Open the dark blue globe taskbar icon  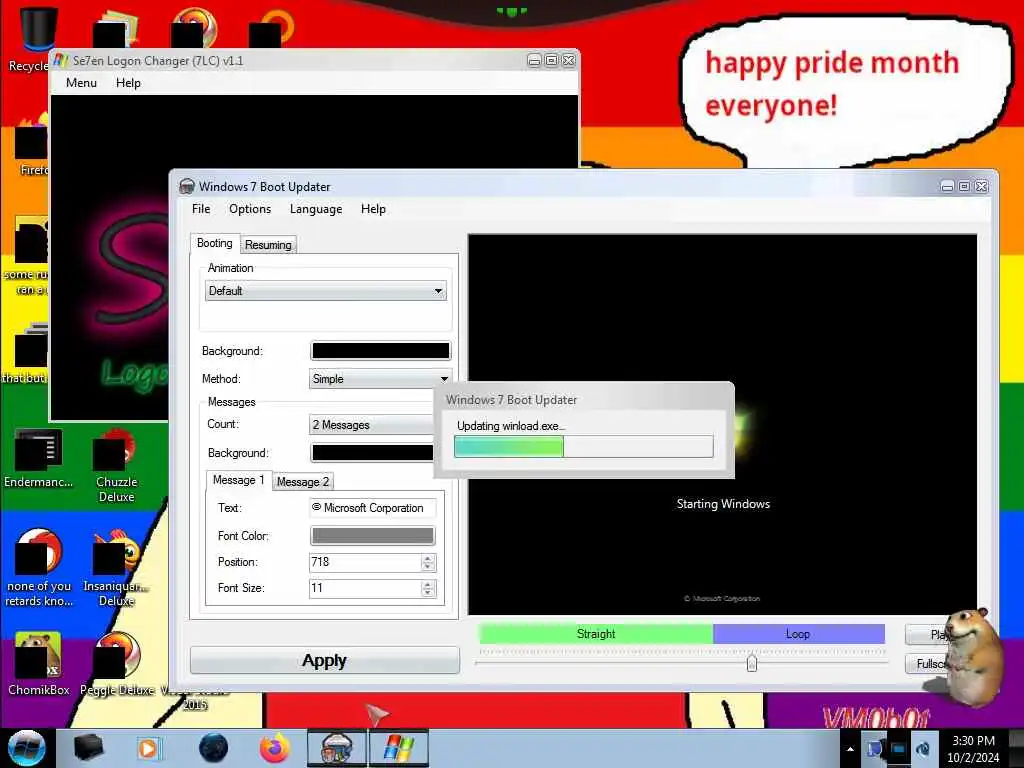(214, 748)
